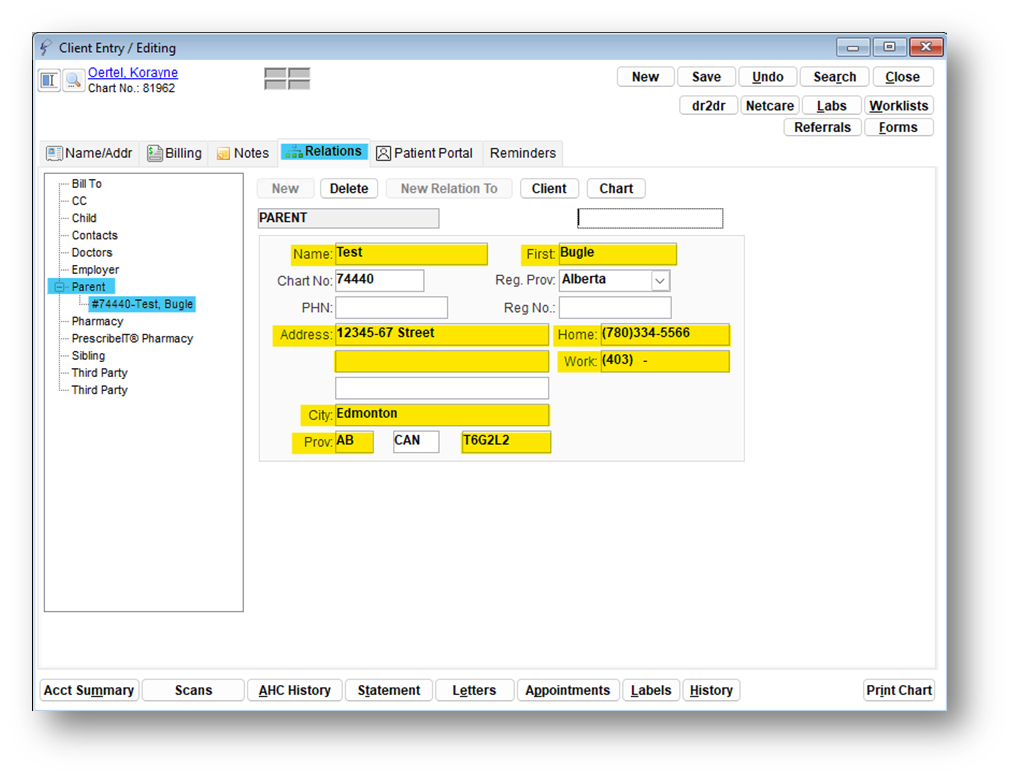Open the Oertel, Korayne patient link

coord(133,73)
